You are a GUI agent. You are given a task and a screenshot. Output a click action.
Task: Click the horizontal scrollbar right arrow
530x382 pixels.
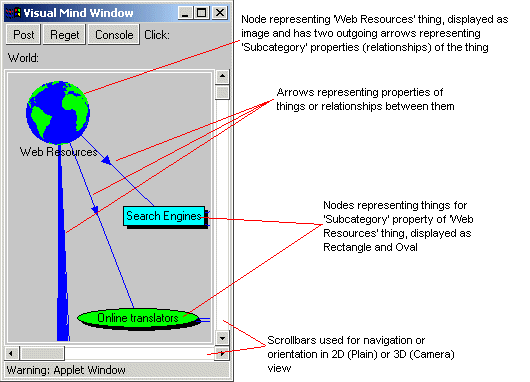[222, 353]
